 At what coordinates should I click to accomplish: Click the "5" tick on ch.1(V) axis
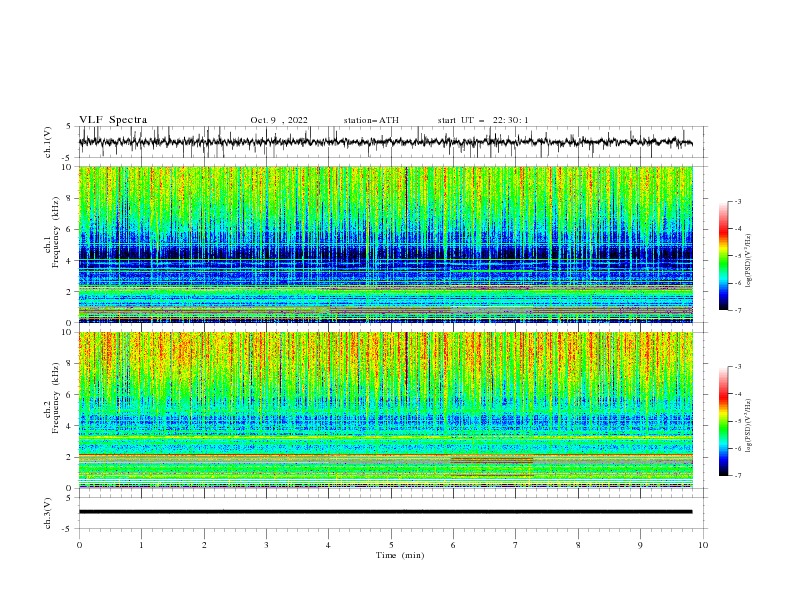pyautogui.click(x=69, y=127)
